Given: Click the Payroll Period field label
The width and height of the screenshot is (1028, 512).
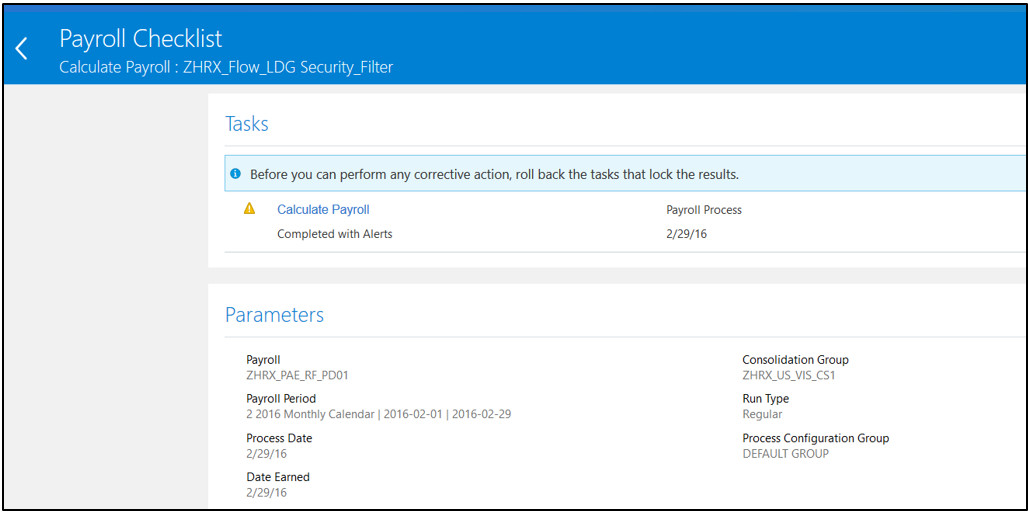Looking at the screenshot, I should click(x=281, y=399).
